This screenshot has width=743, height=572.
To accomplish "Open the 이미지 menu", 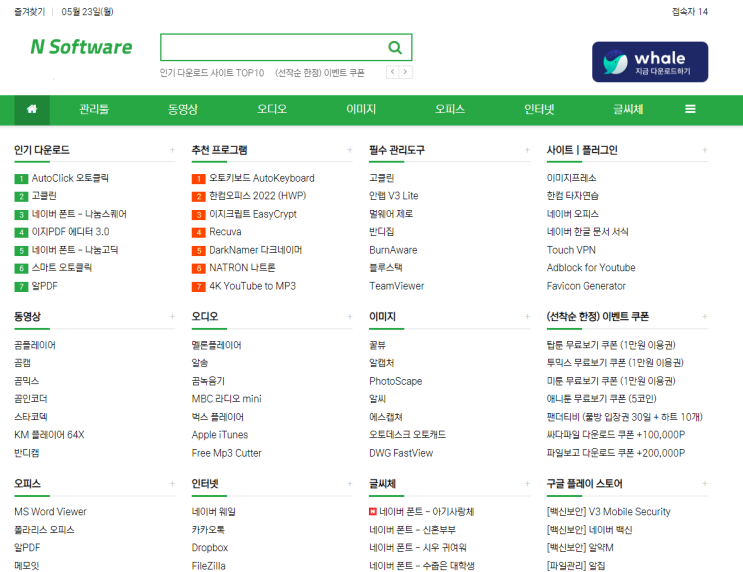I will (361, 109).
